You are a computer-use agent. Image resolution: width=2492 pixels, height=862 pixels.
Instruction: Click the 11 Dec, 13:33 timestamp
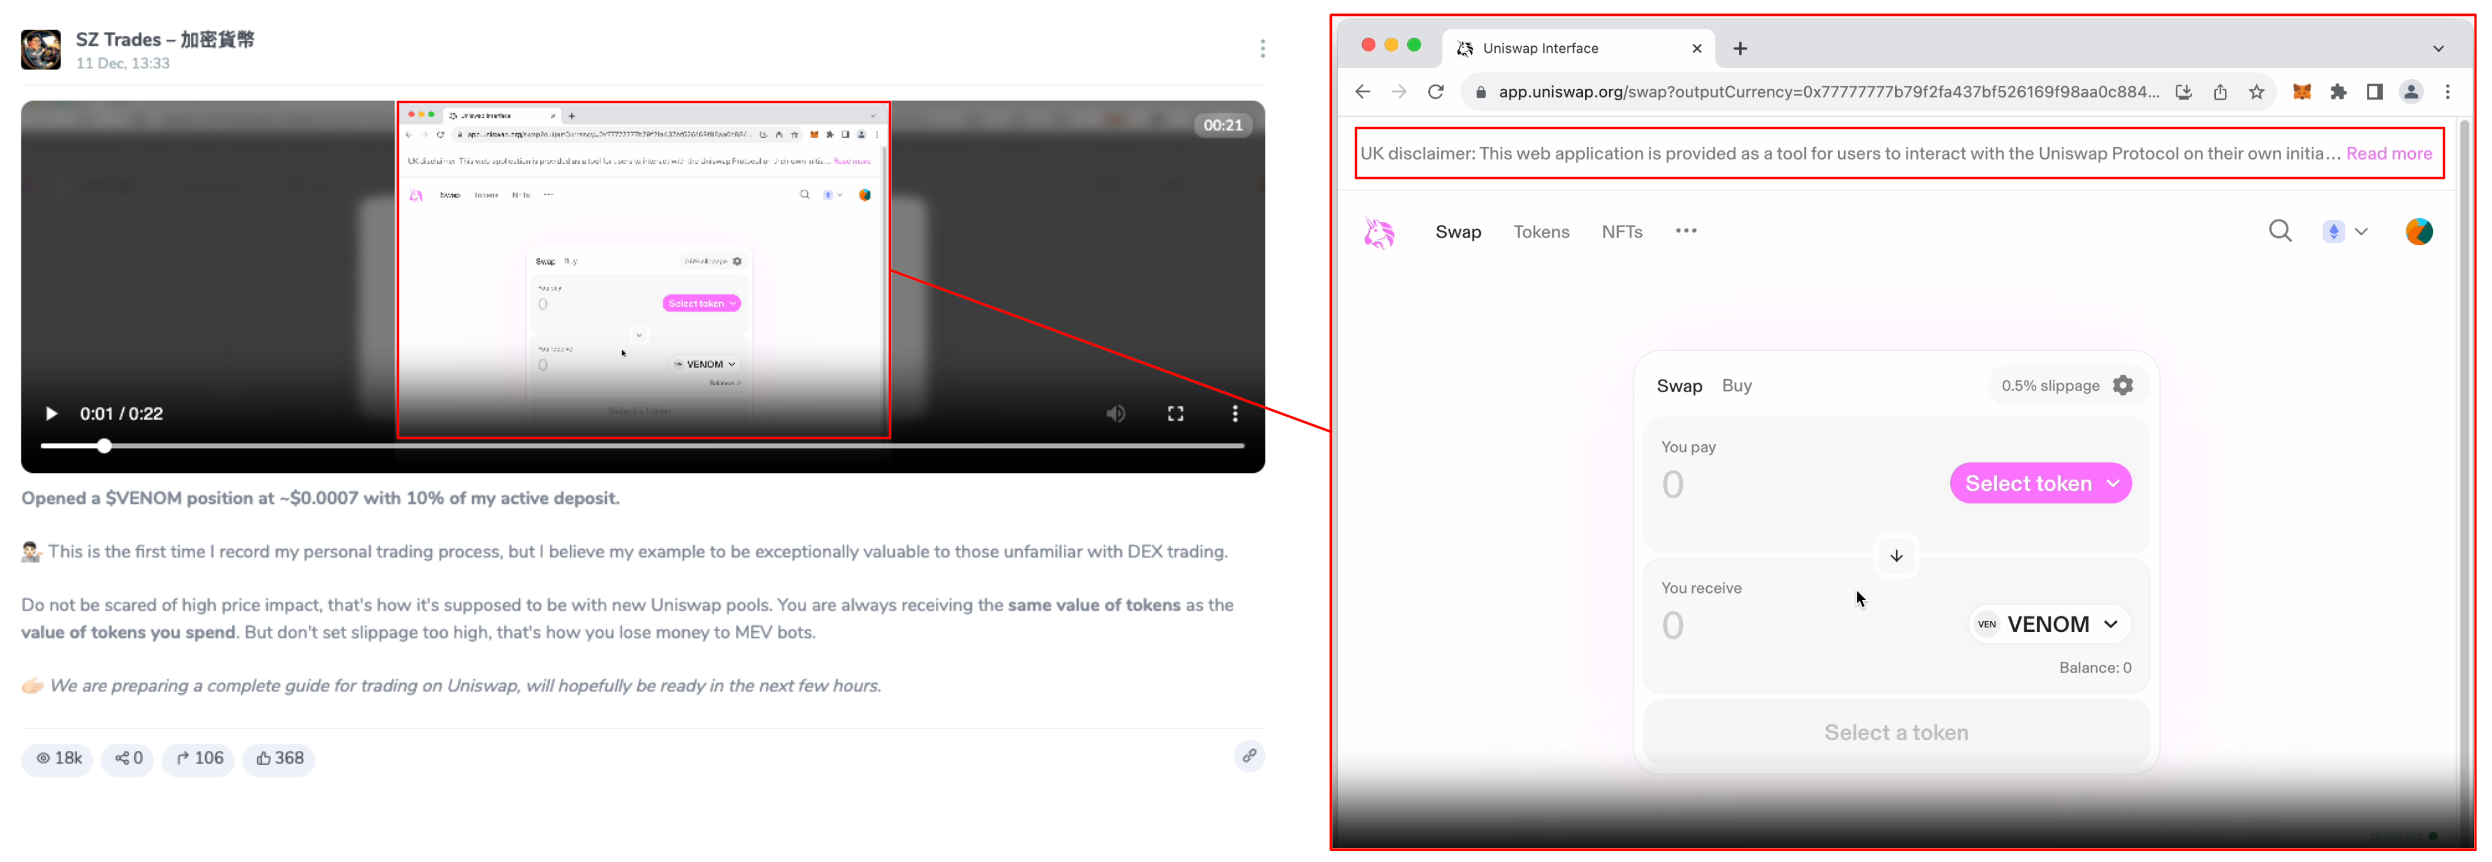coord(123,63)
